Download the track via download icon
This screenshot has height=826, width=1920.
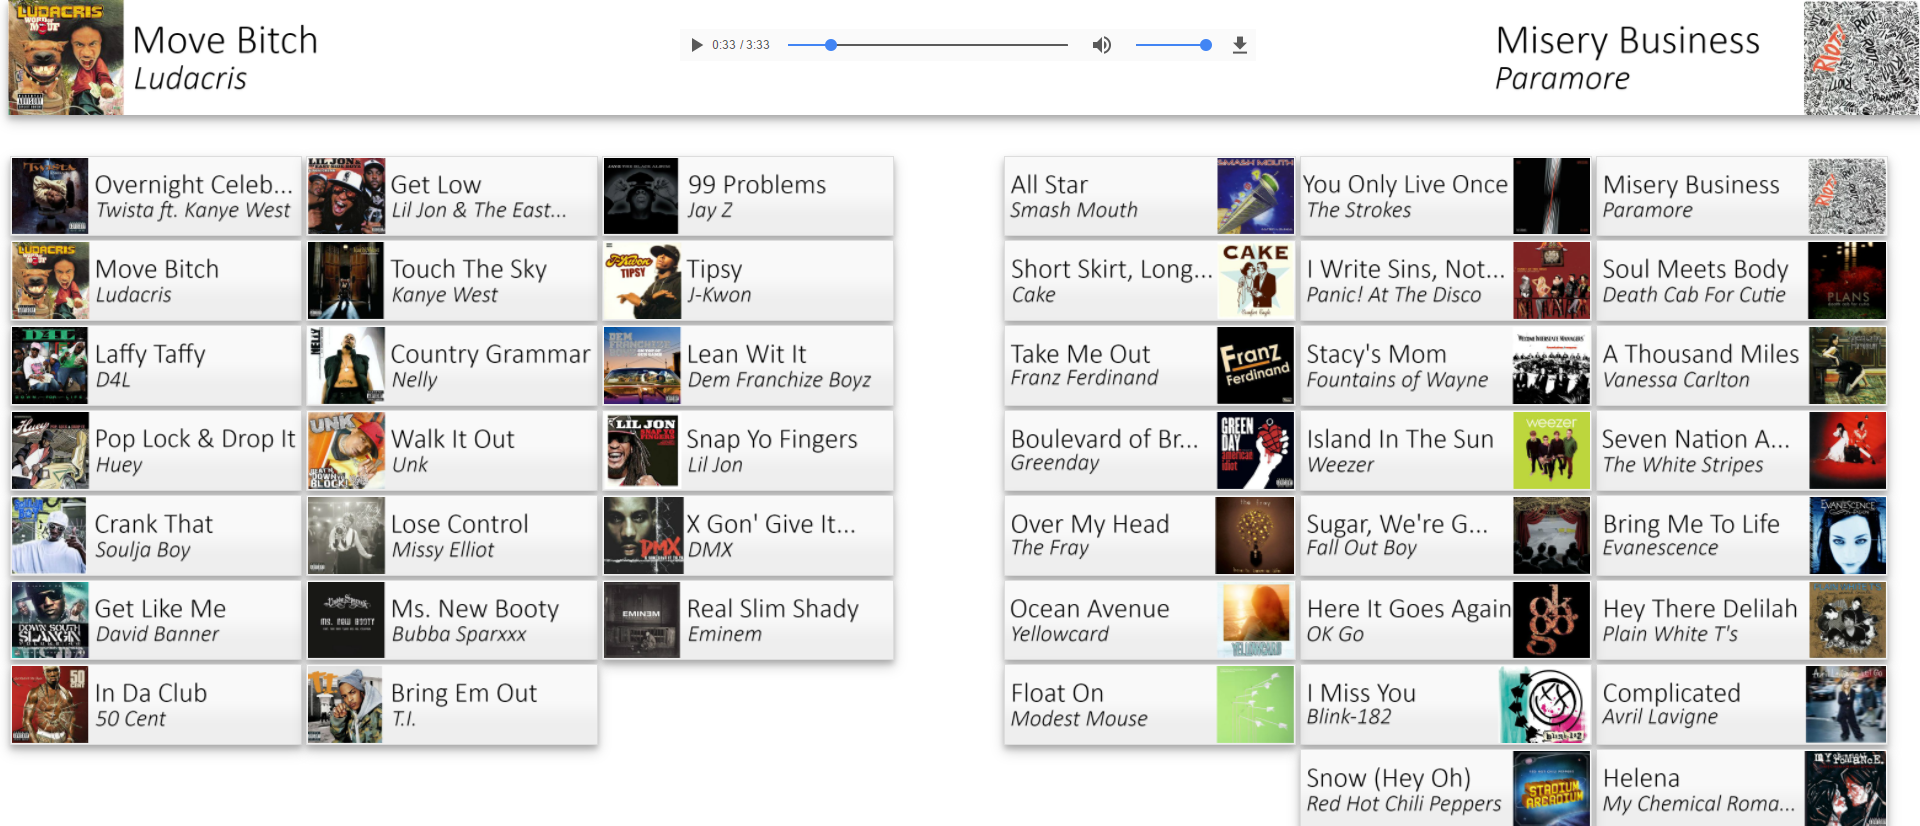1240,45
